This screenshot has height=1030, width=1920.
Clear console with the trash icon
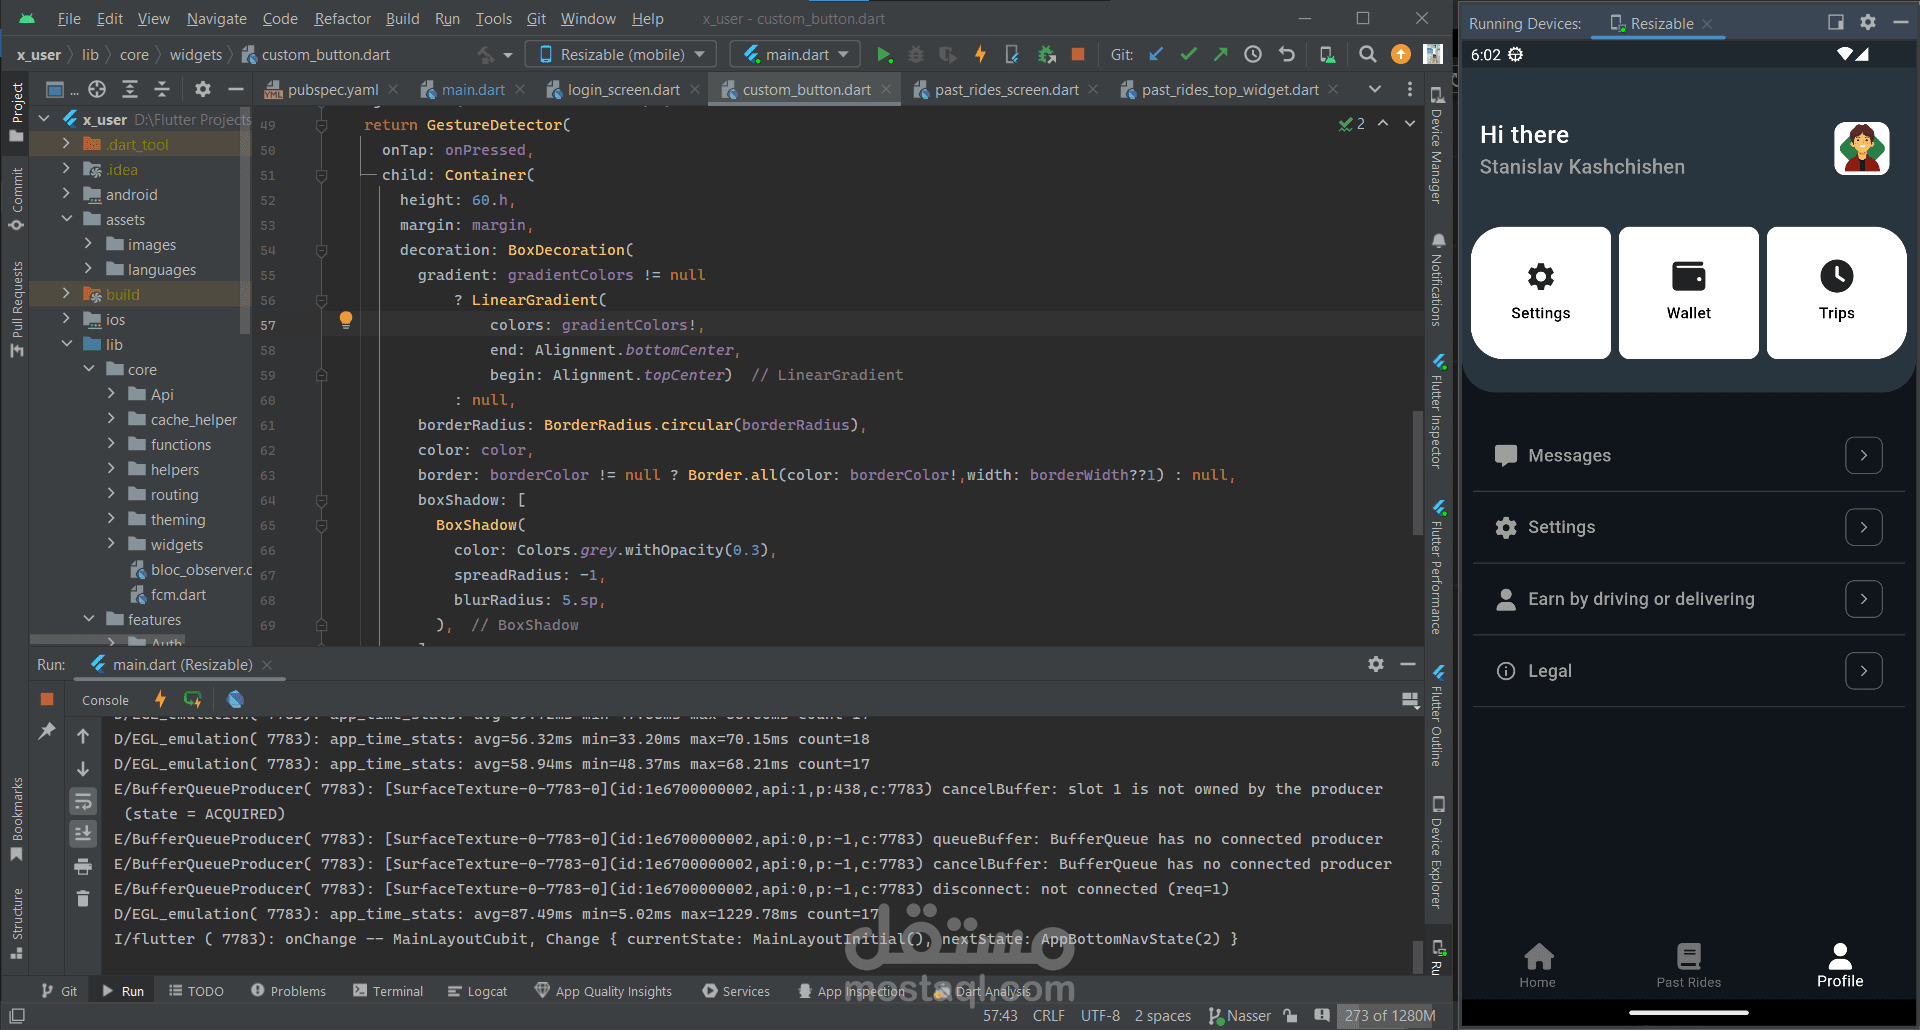click(x=83, y=899)
